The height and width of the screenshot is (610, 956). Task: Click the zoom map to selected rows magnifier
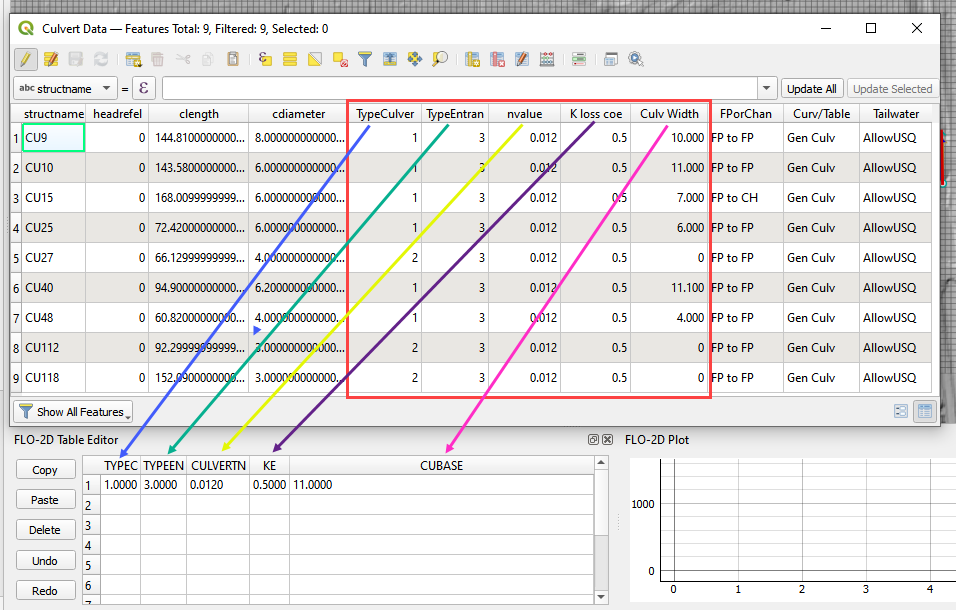point(440,60)
